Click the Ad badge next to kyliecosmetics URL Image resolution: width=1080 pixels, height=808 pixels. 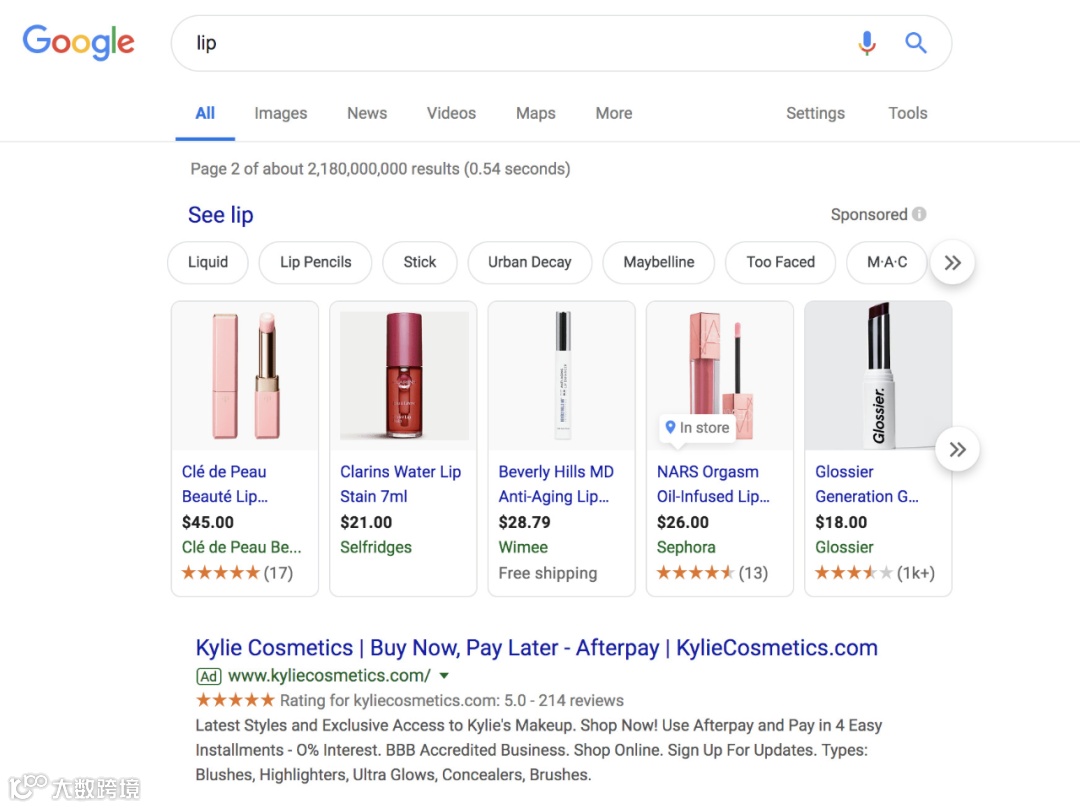coord(208,676)
